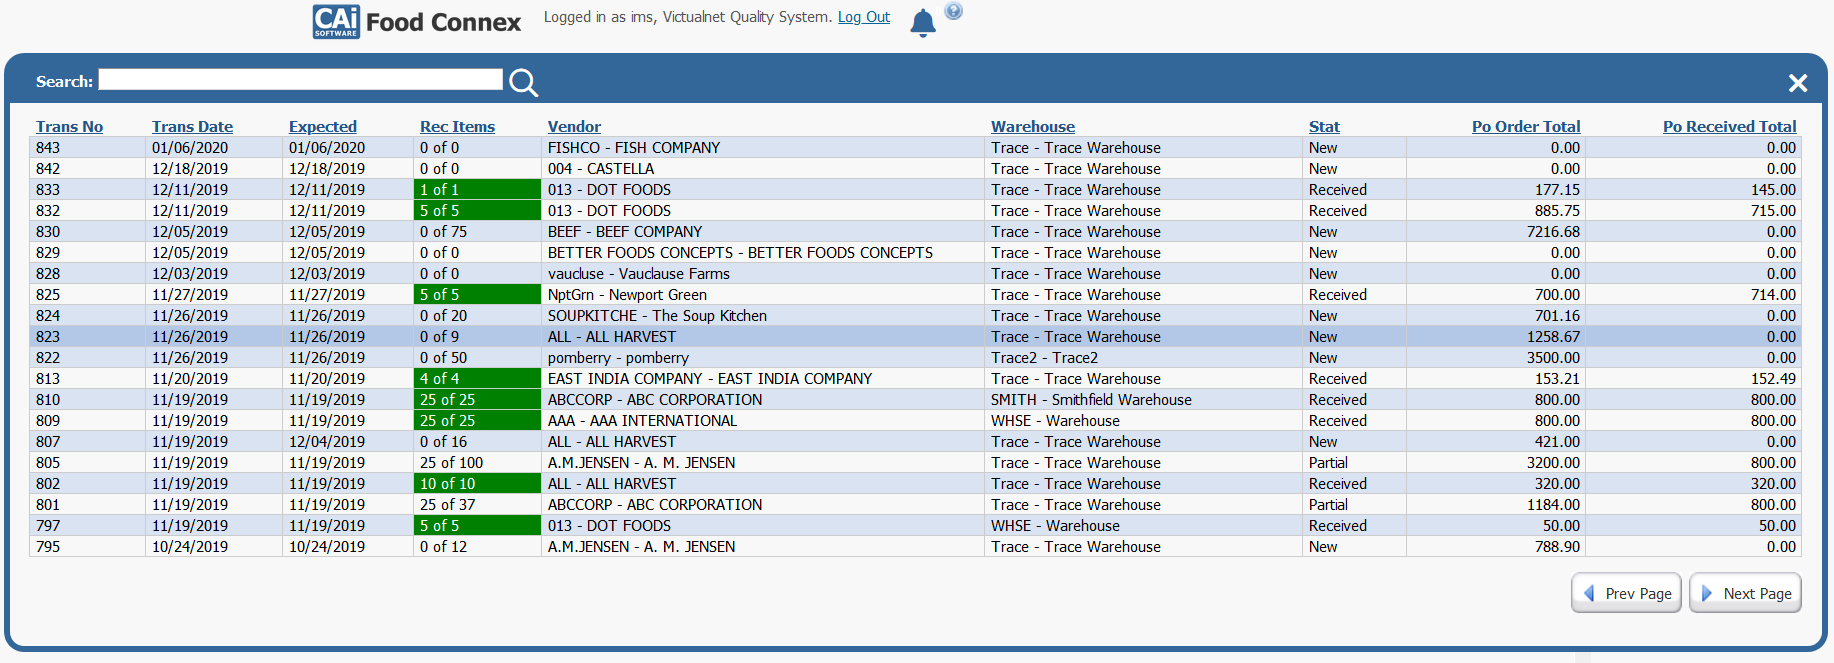
Task: Focus the Search text field
Action: (x=300, y=80)
